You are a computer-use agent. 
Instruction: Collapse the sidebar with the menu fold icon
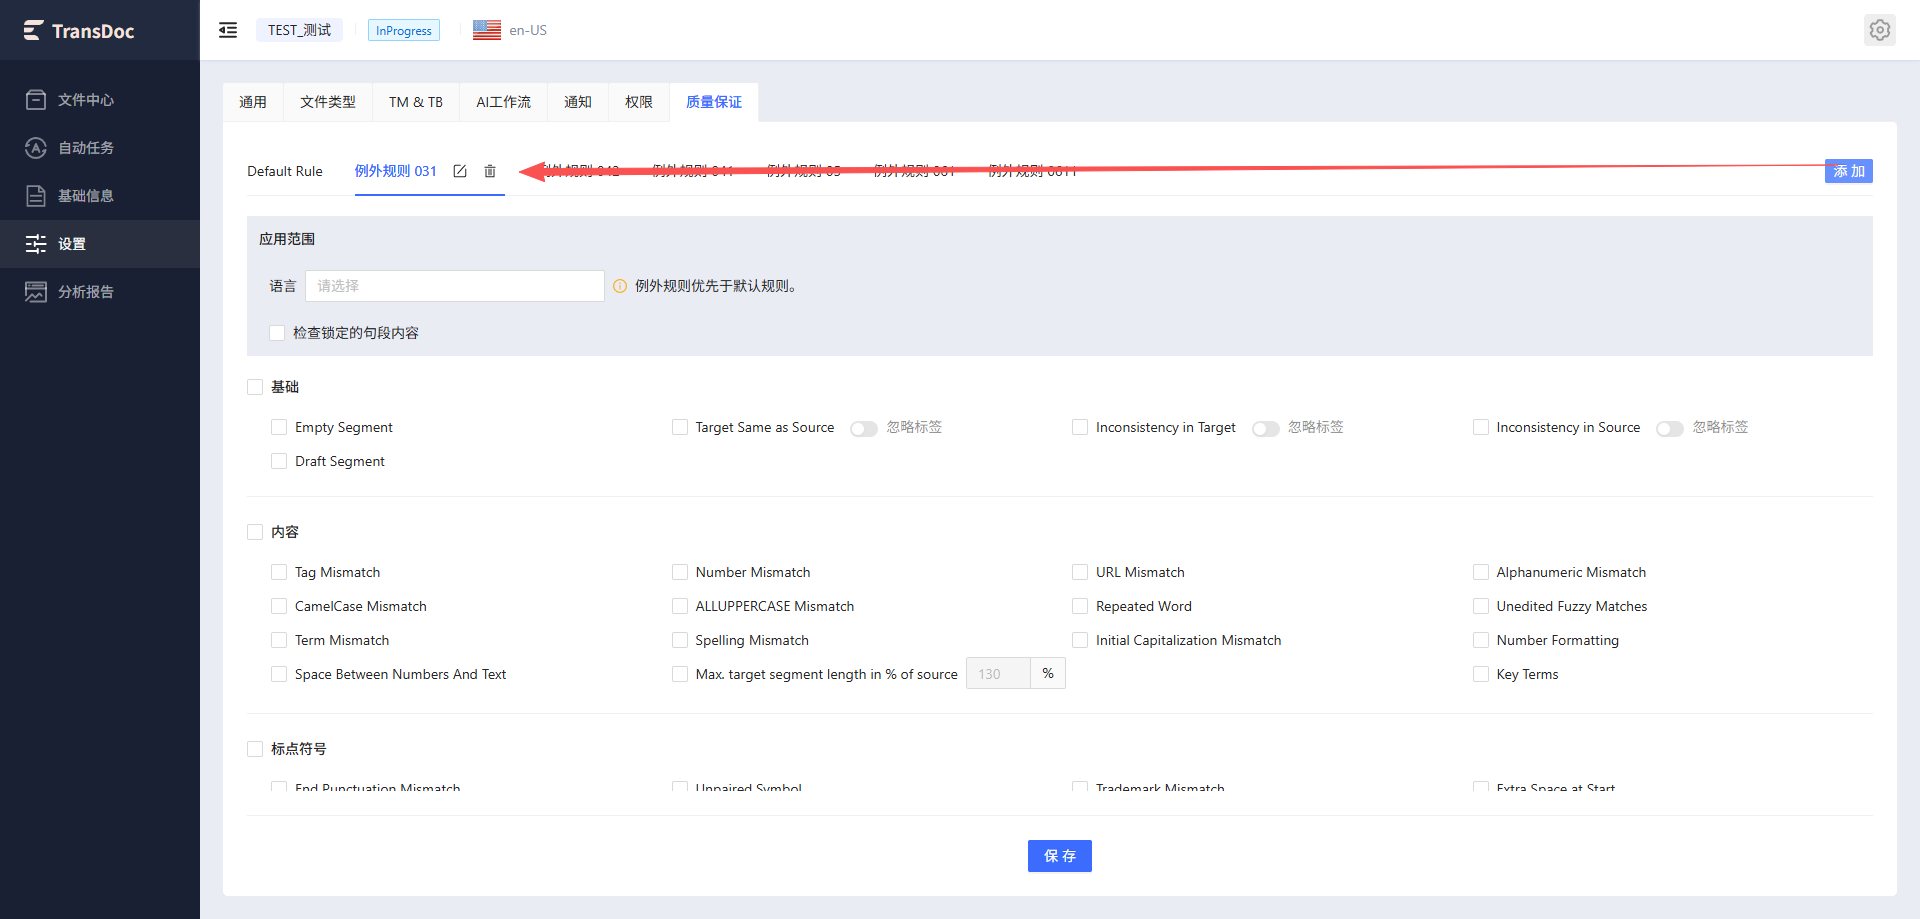[228, 30]
